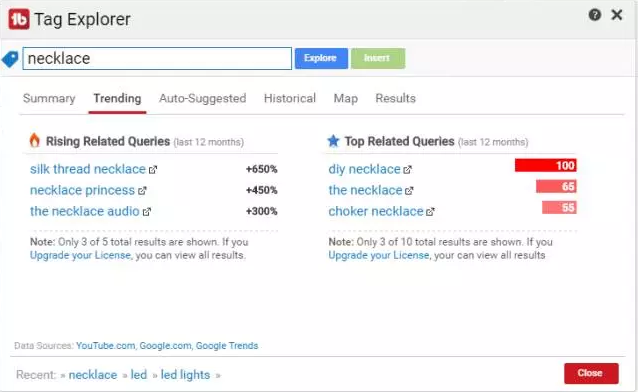
Task: Open the top query 'the necklace' link
Action: pos(365,190)
